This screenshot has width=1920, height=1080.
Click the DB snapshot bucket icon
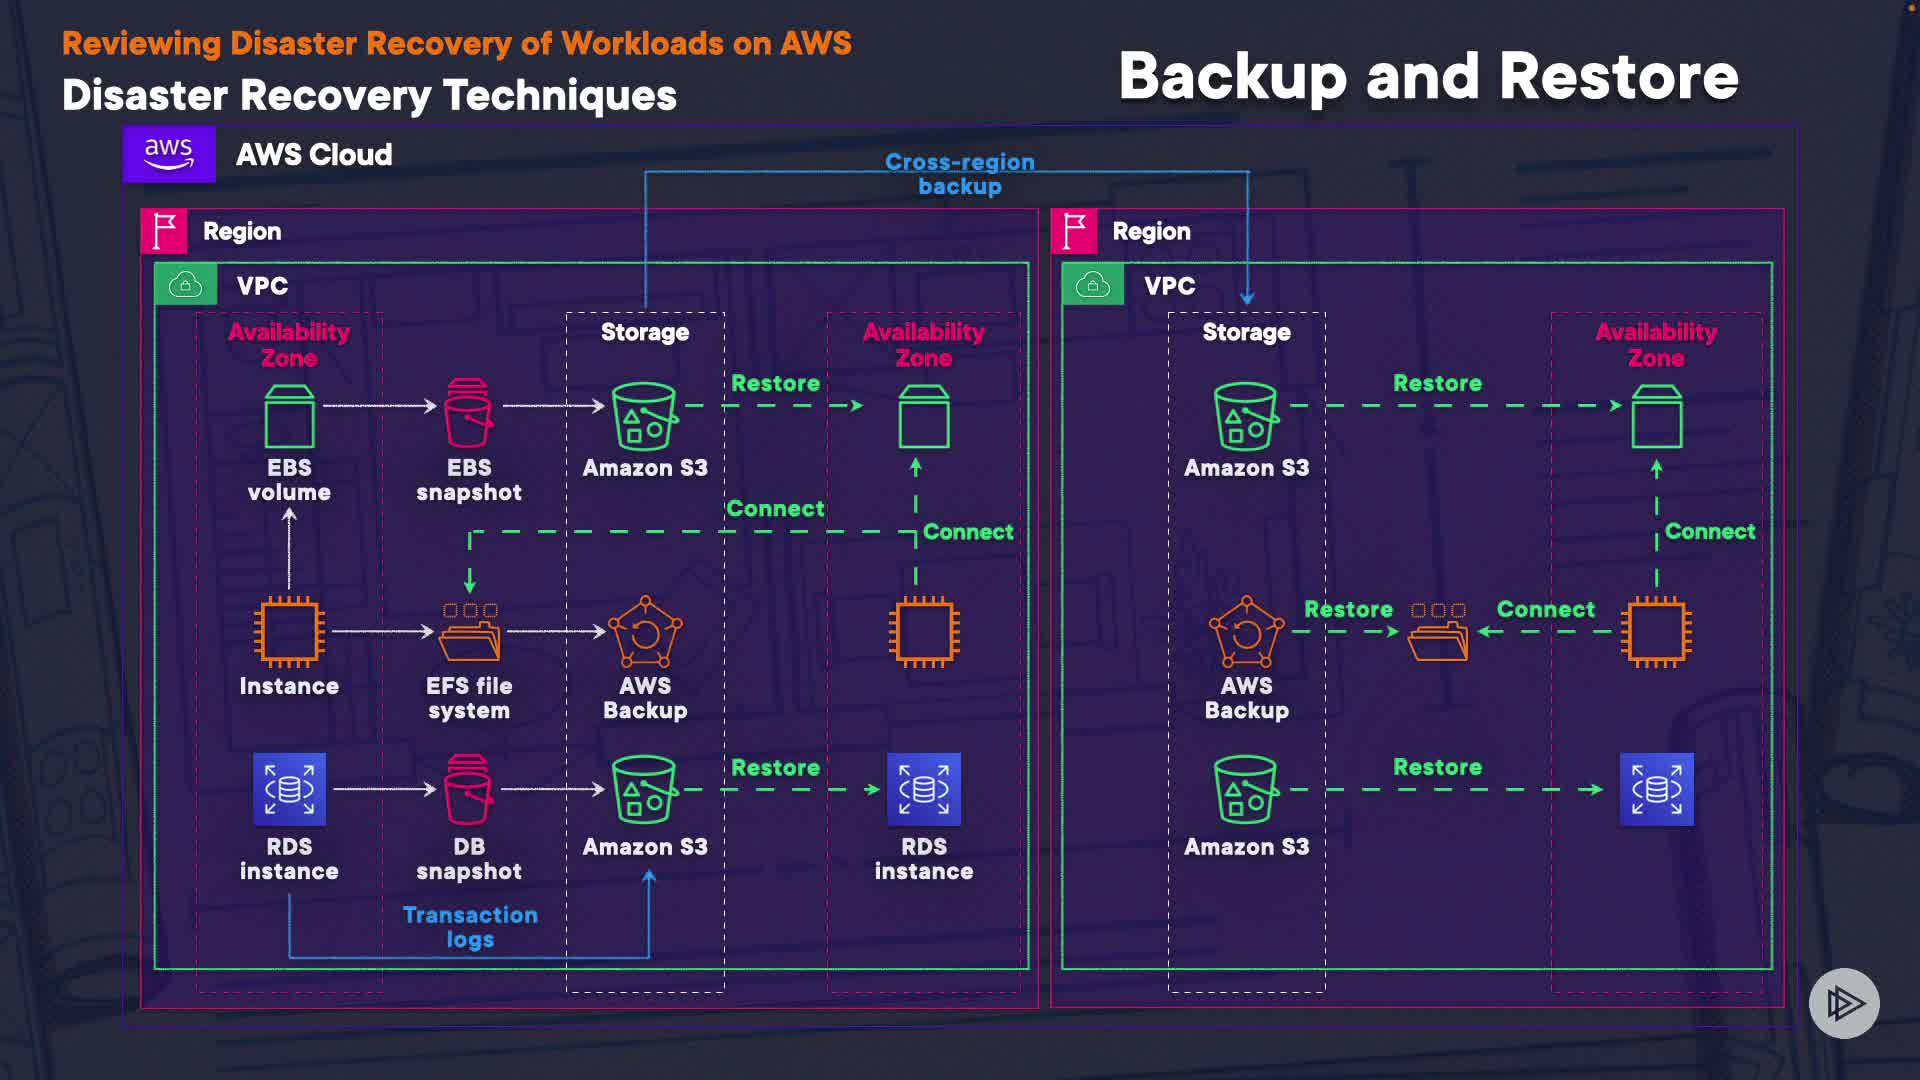(468, 789)
